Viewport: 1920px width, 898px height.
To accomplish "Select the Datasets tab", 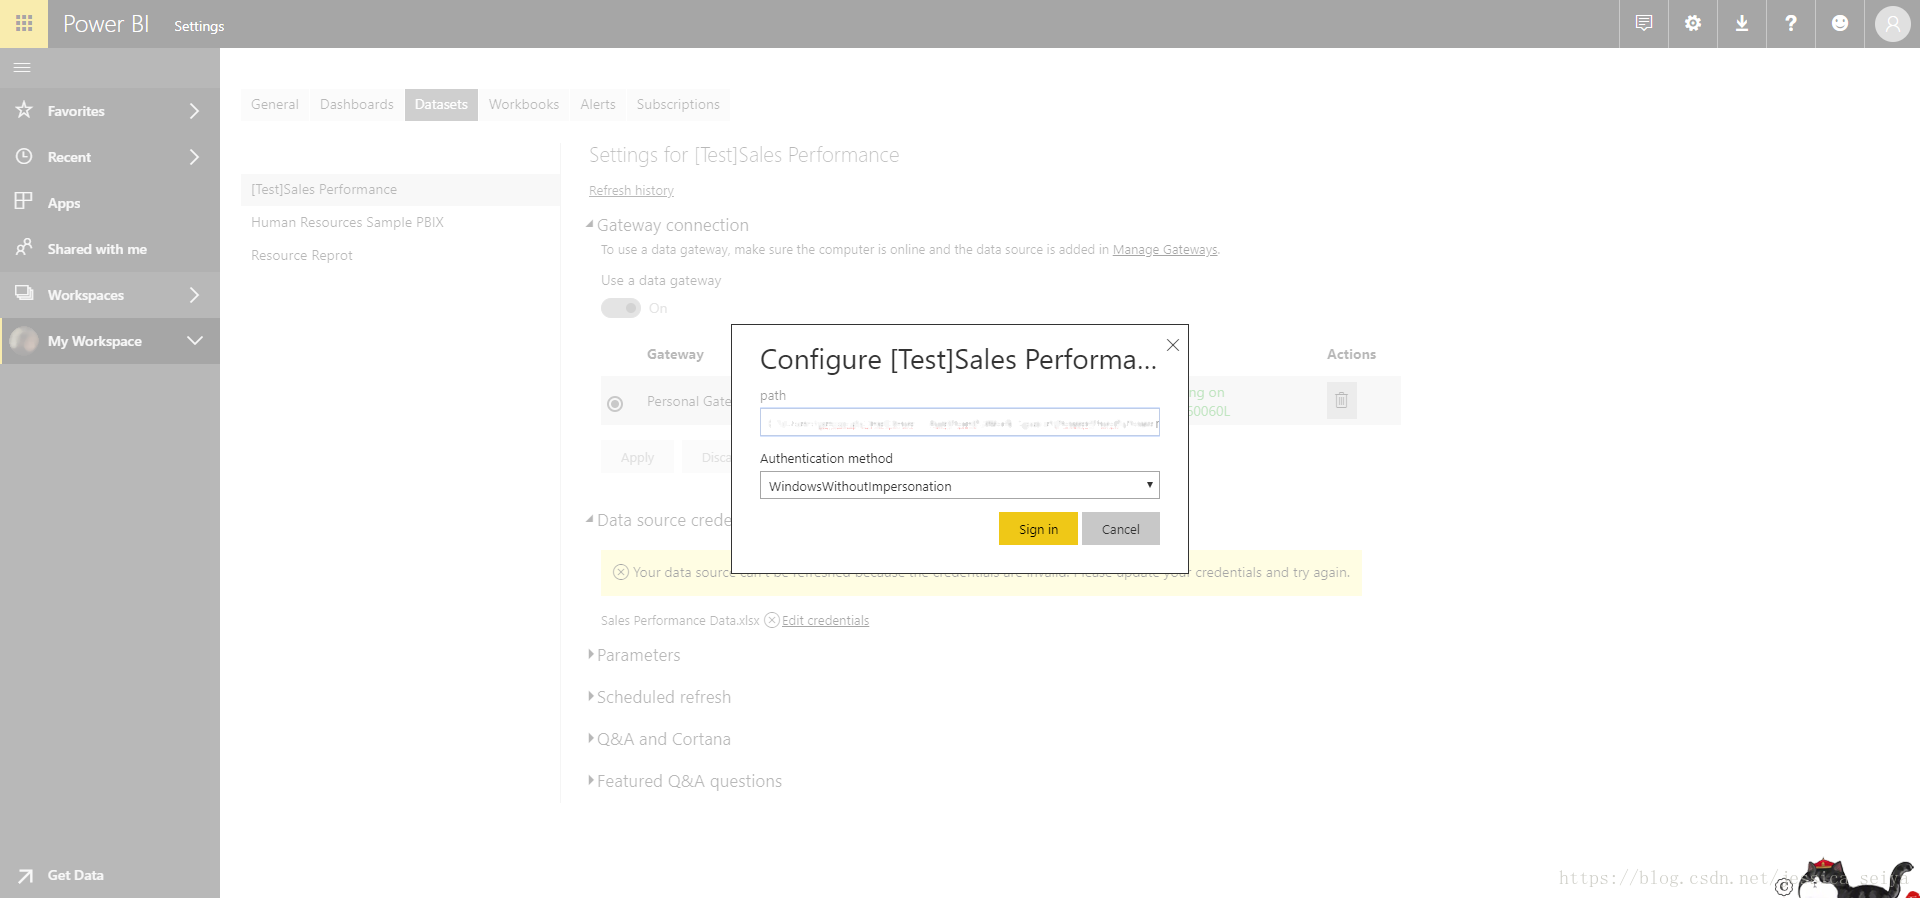I will coord(441,104).
